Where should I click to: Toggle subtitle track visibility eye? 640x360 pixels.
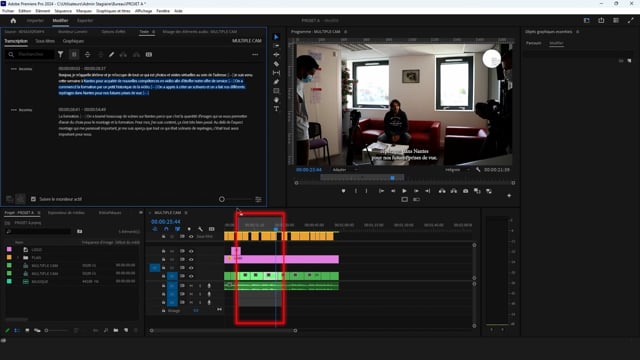[191, 236]
